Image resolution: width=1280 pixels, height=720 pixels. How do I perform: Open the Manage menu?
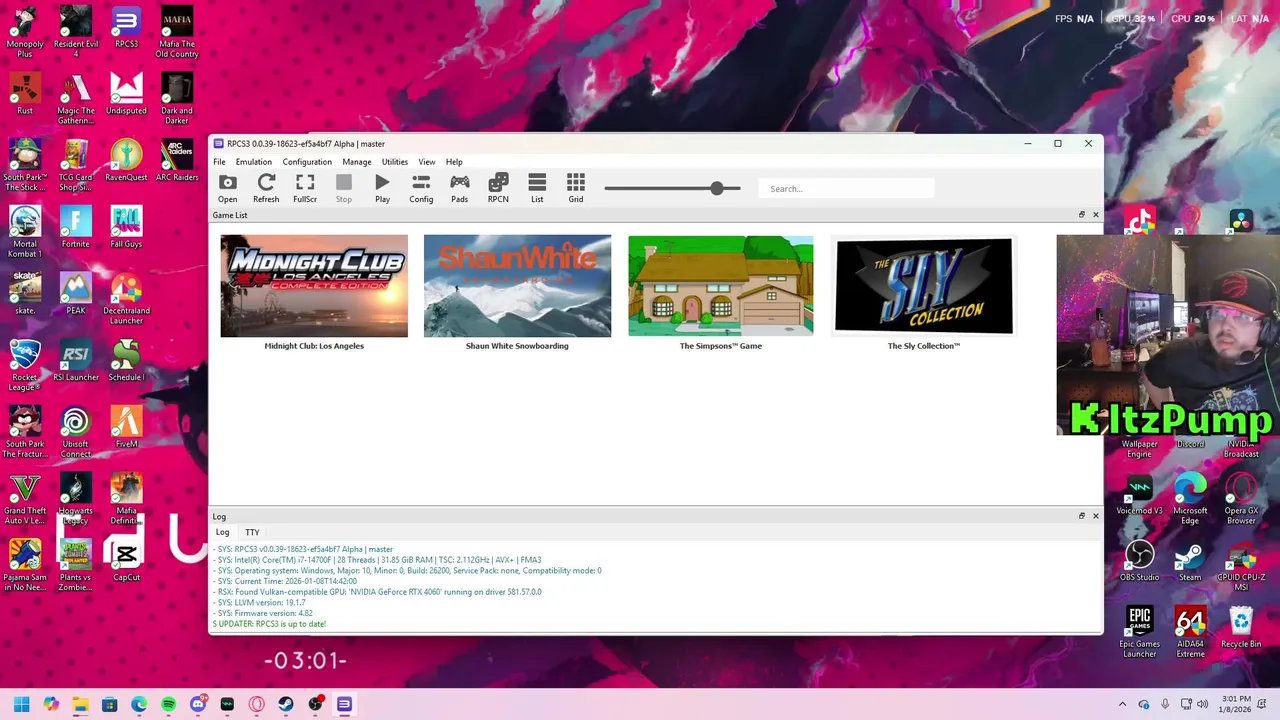point(357,162)
